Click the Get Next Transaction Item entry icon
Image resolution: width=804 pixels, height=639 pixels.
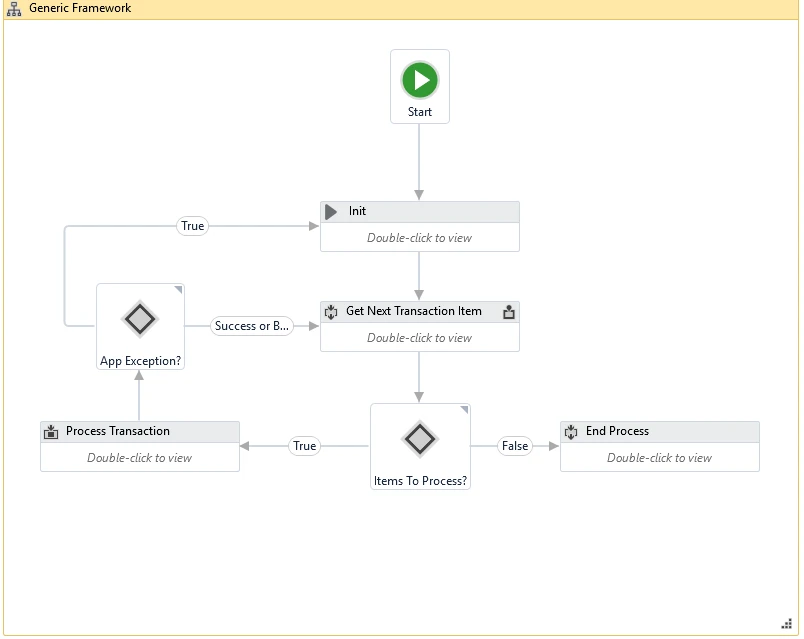tap(331, 312)
